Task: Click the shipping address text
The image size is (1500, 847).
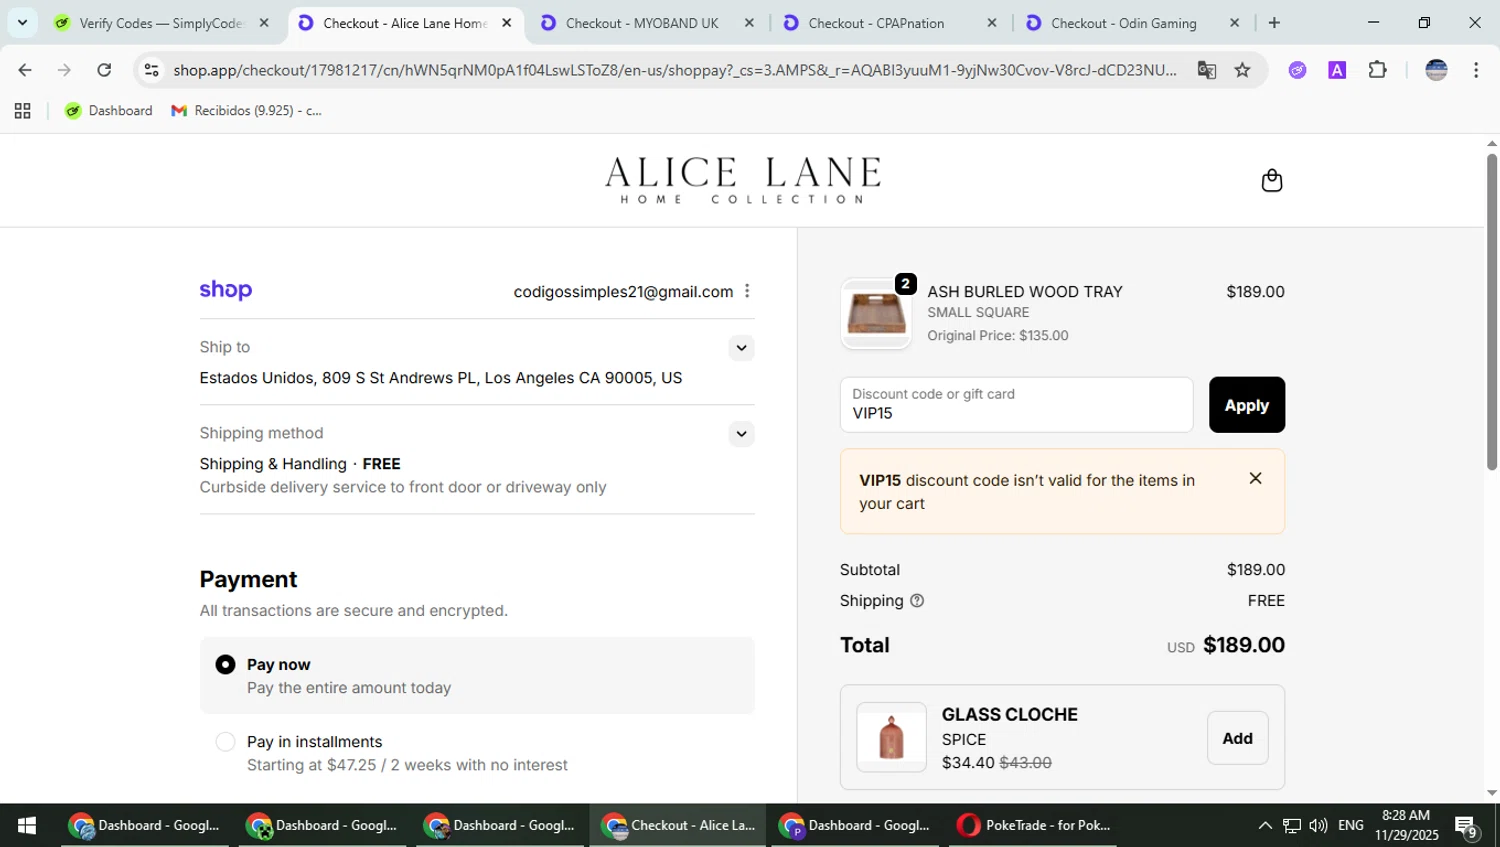Action: [441, 378]
